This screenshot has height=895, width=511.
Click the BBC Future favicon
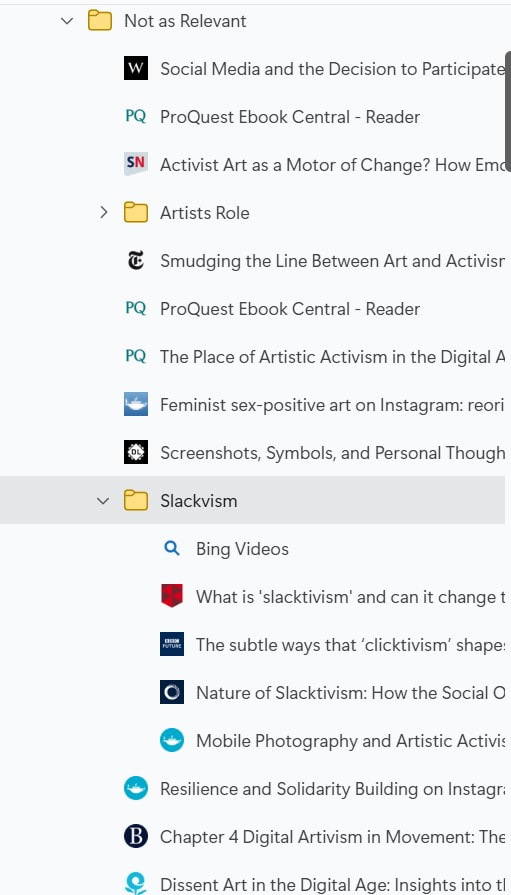(x=172, y=644)
